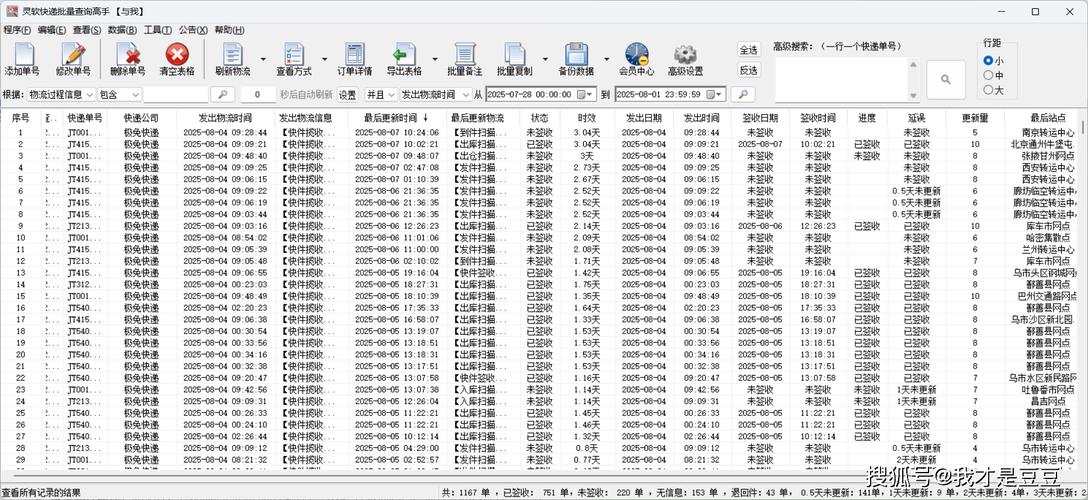Viewport: 1088px width, 500px height.
Task: Select the 3.04天 cell in row 2
Action: click(586, 144)
